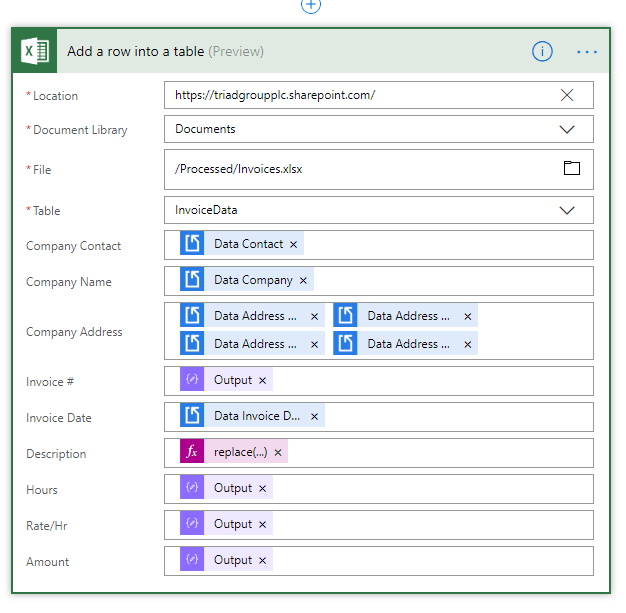
Task: Click inside the Hours input field
Action: pyautogui.click(x=431, y=489)
